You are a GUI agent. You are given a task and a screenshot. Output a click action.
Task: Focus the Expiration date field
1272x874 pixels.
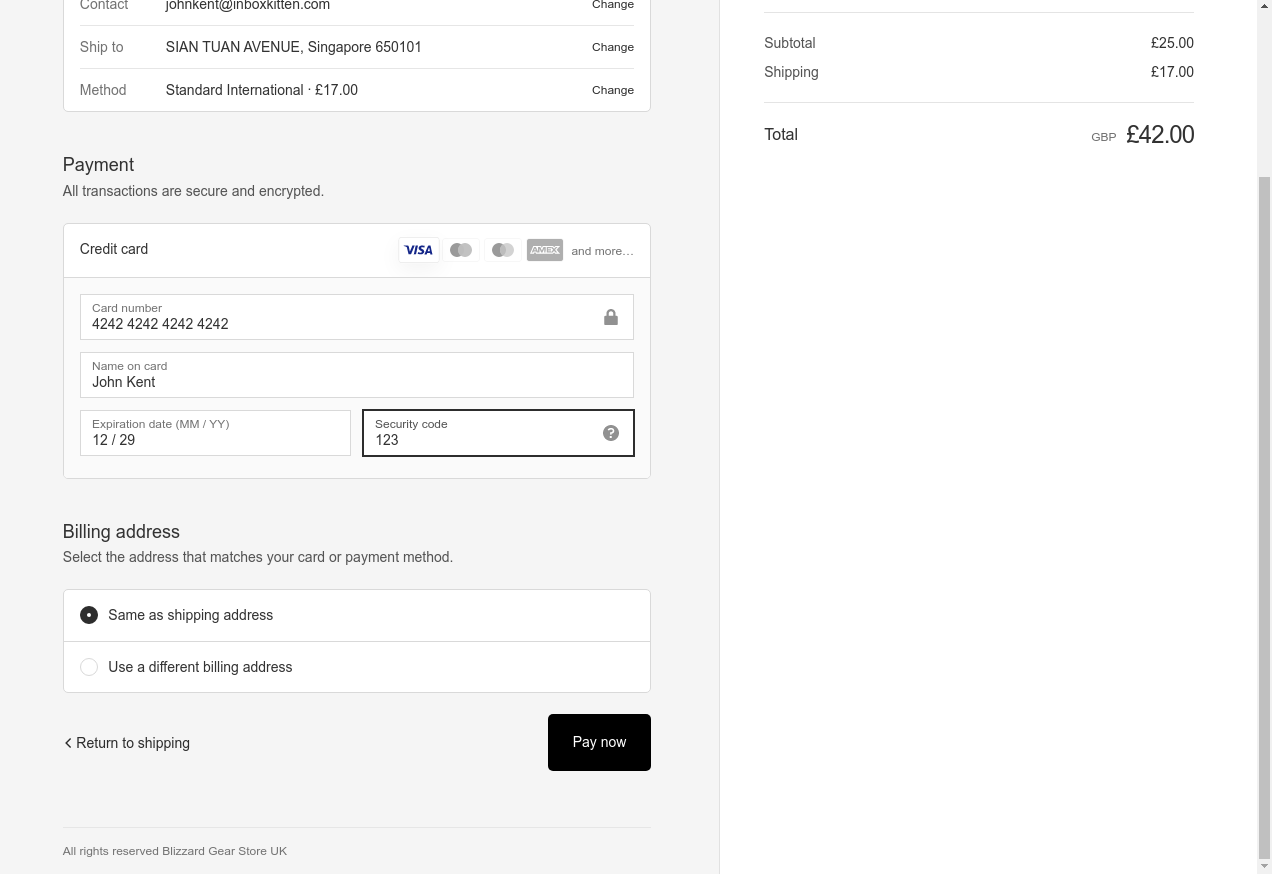[215, 433]
